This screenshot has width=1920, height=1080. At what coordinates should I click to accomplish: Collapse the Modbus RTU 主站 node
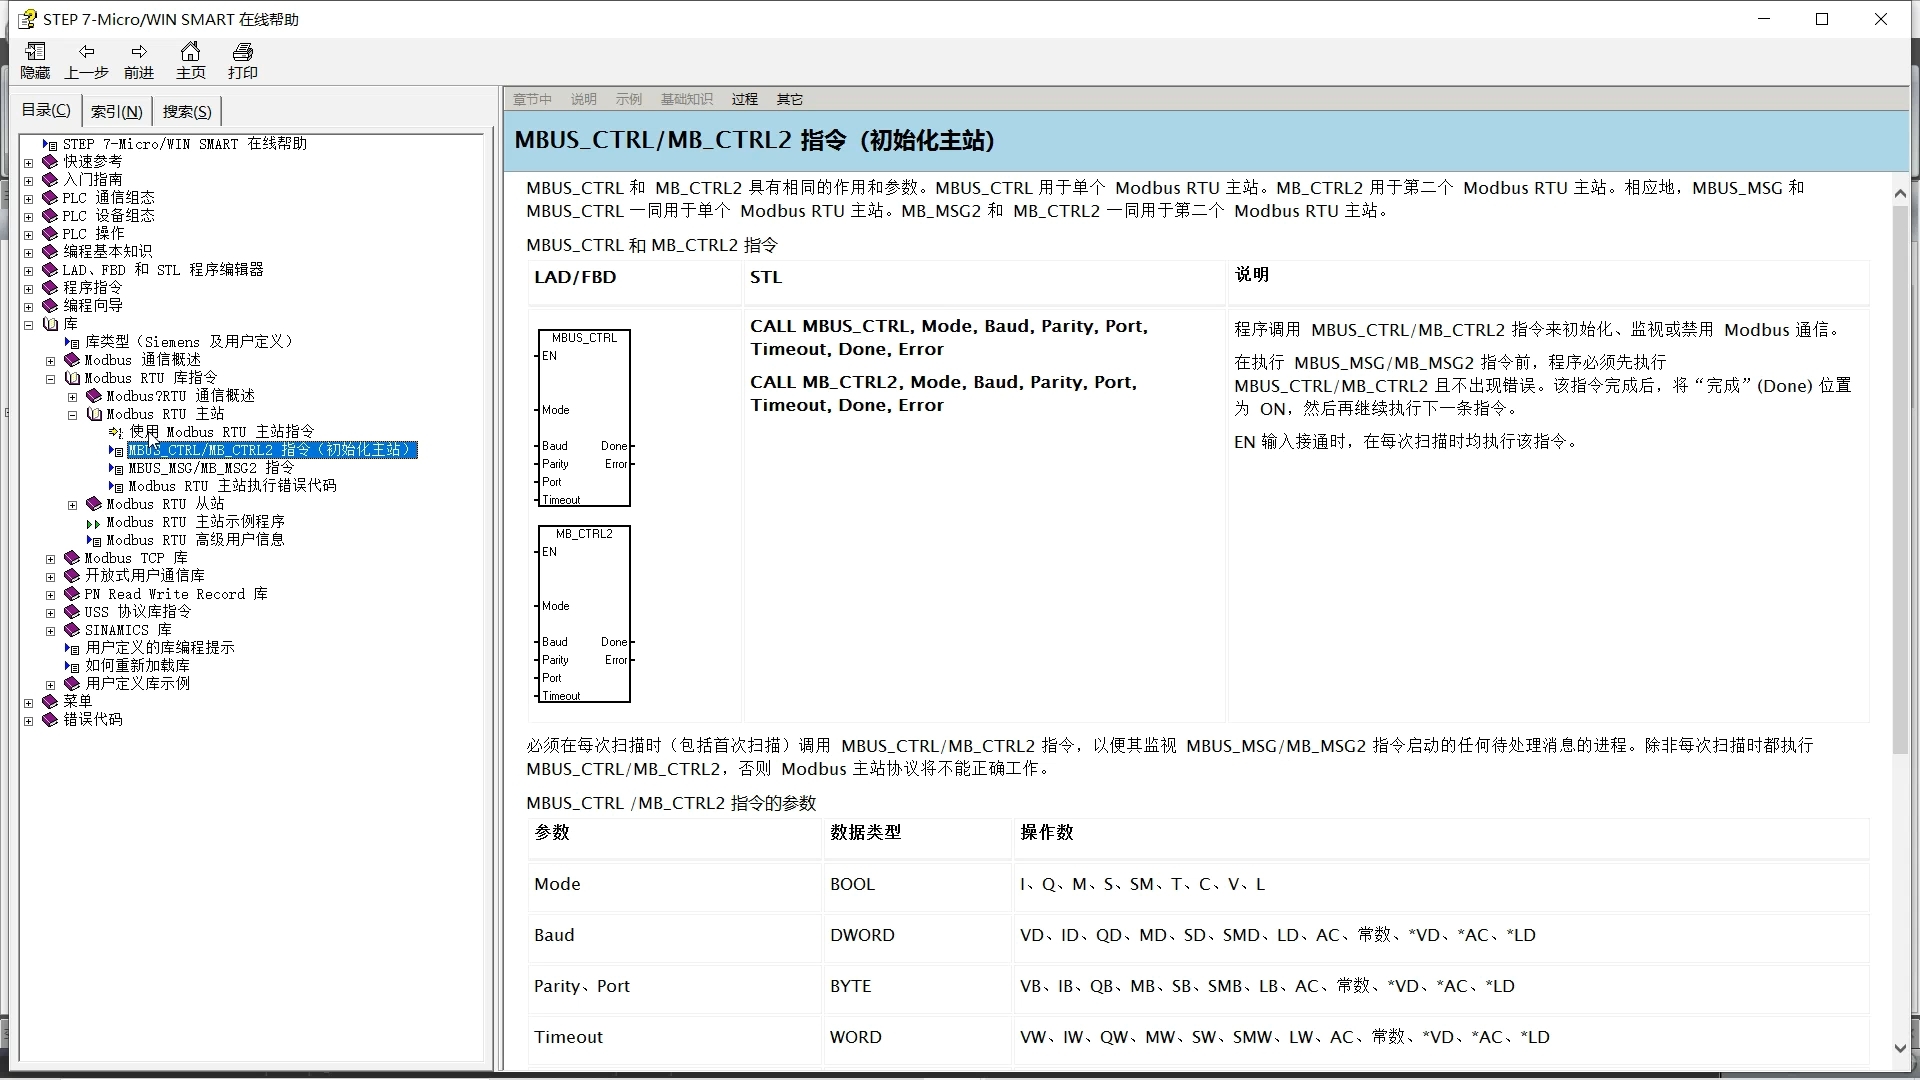coord(72,415)
